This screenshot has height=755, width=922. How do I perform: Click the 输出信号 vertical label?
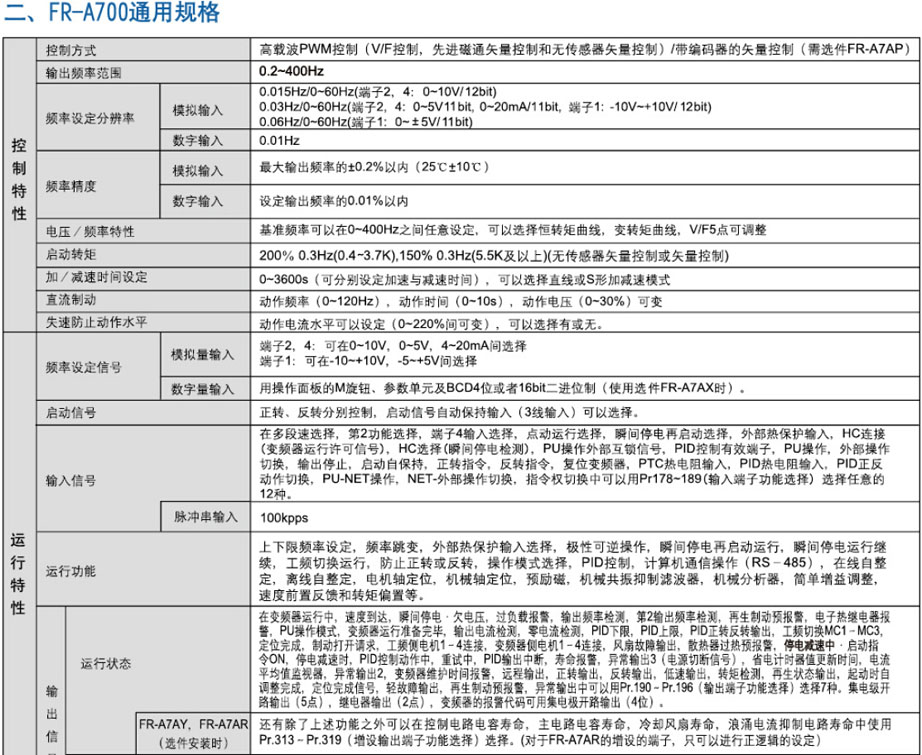coord(51,720)
